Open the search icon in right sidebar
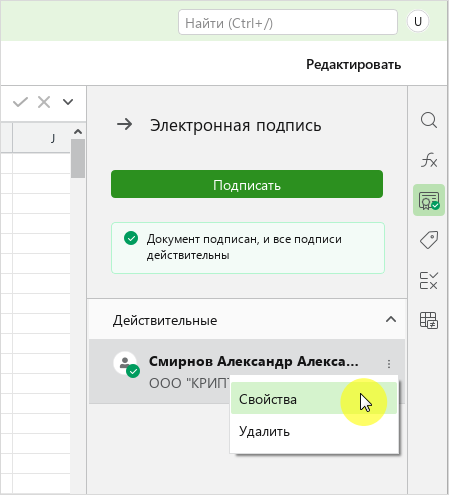 tap(429, 120)
